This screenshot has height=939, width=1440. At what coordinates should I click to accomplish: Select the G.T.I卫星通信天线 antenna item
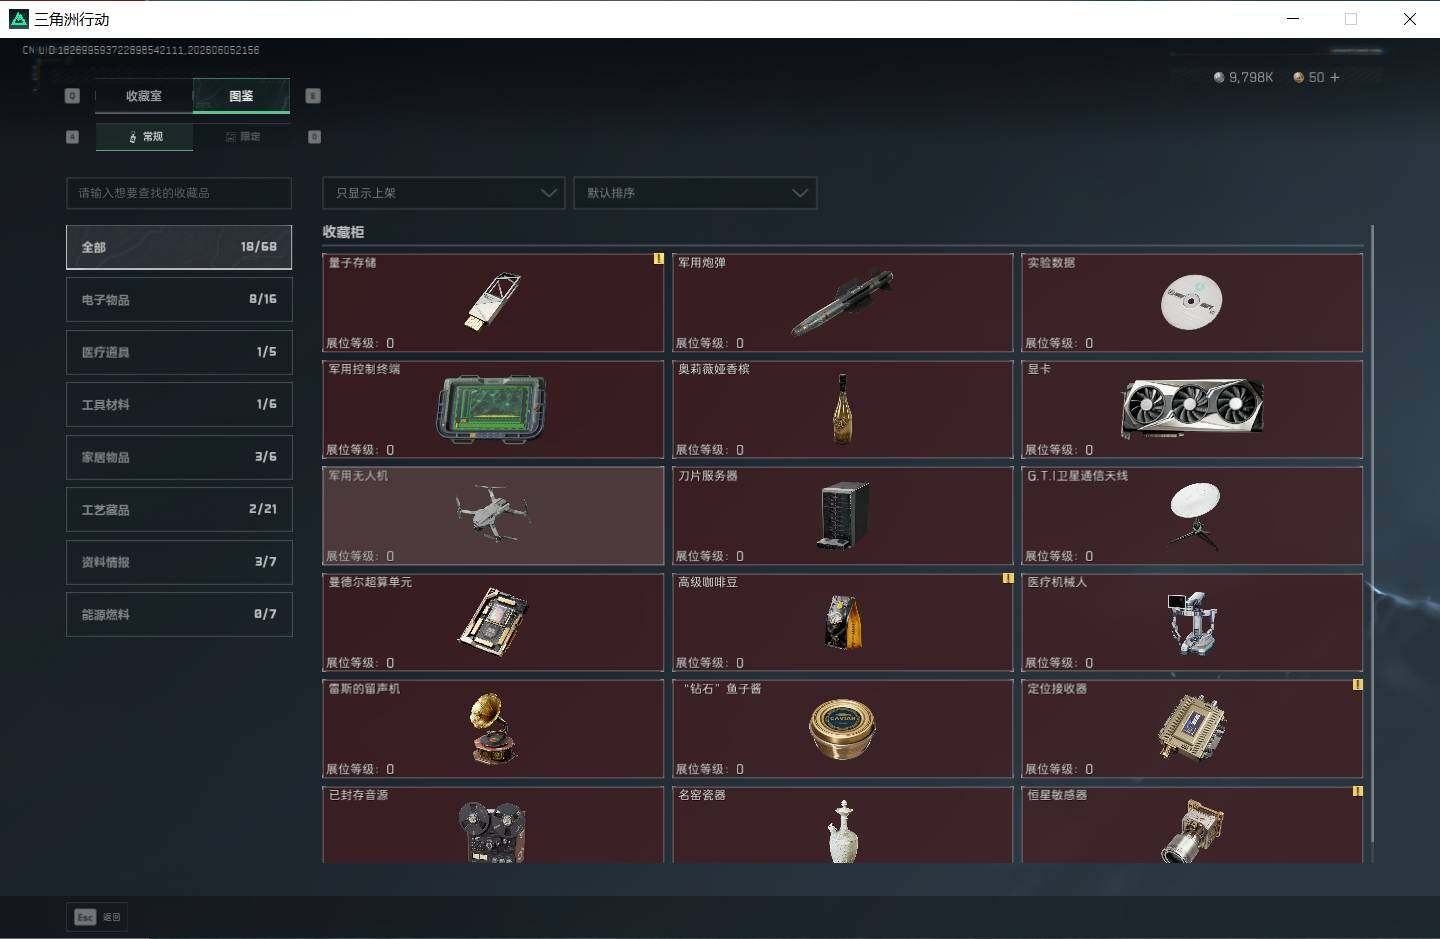click(1192, 515)
